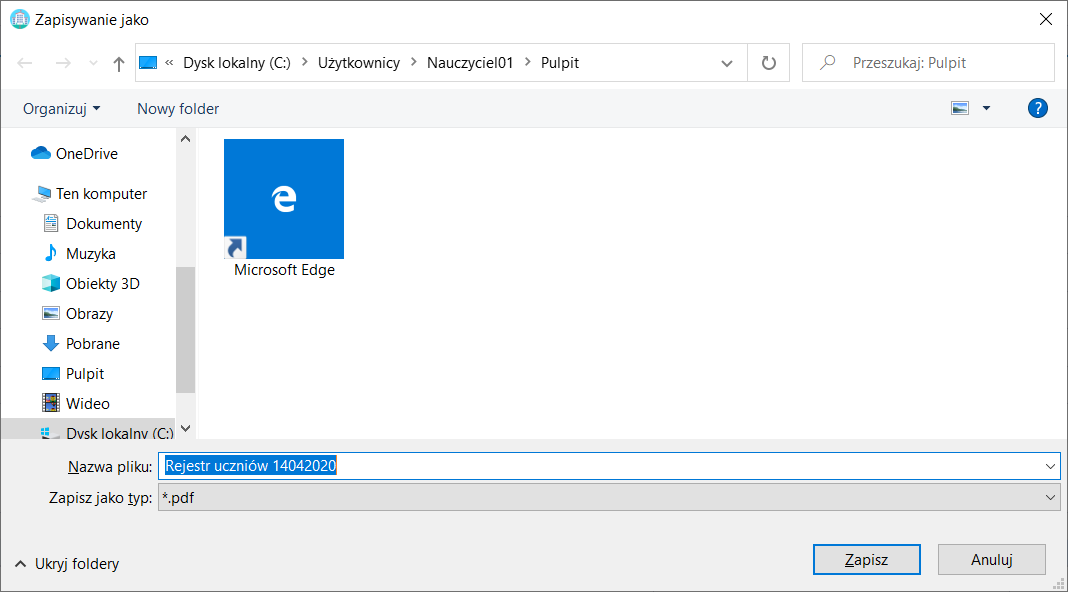Click the Wideo film strip icon
The width and height of the screenshot is (1068, 592).
pos(51,403)
